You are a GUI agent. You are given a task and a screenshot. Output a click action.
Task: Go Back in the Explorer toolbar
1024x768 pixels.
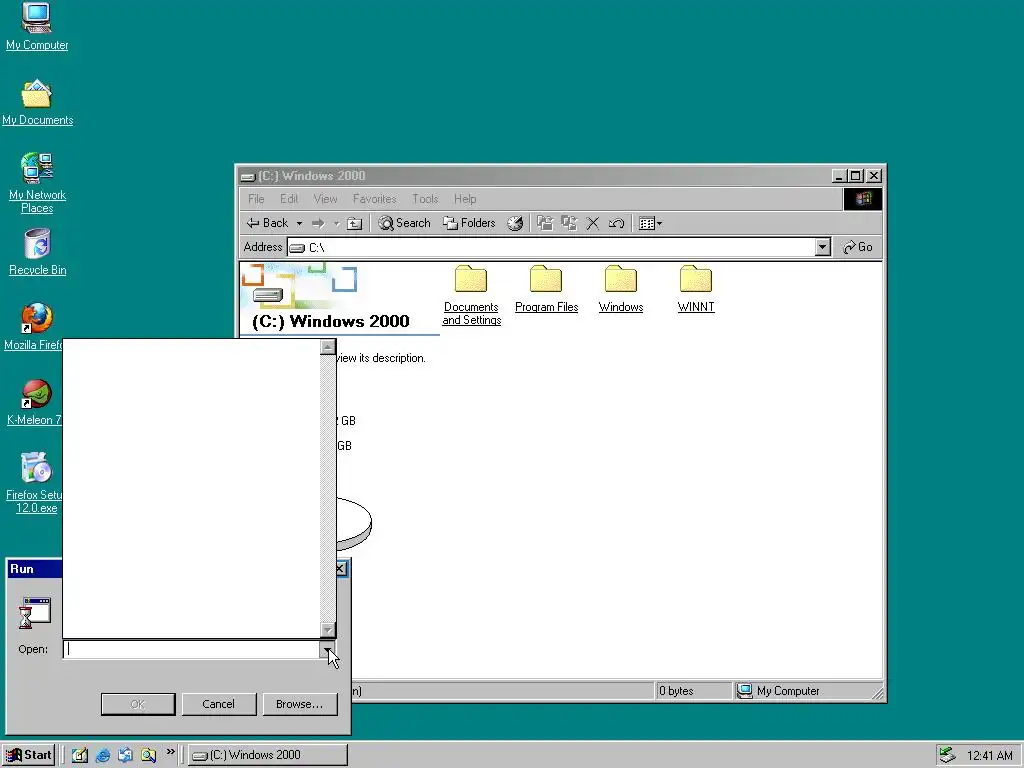coord(267,223)
